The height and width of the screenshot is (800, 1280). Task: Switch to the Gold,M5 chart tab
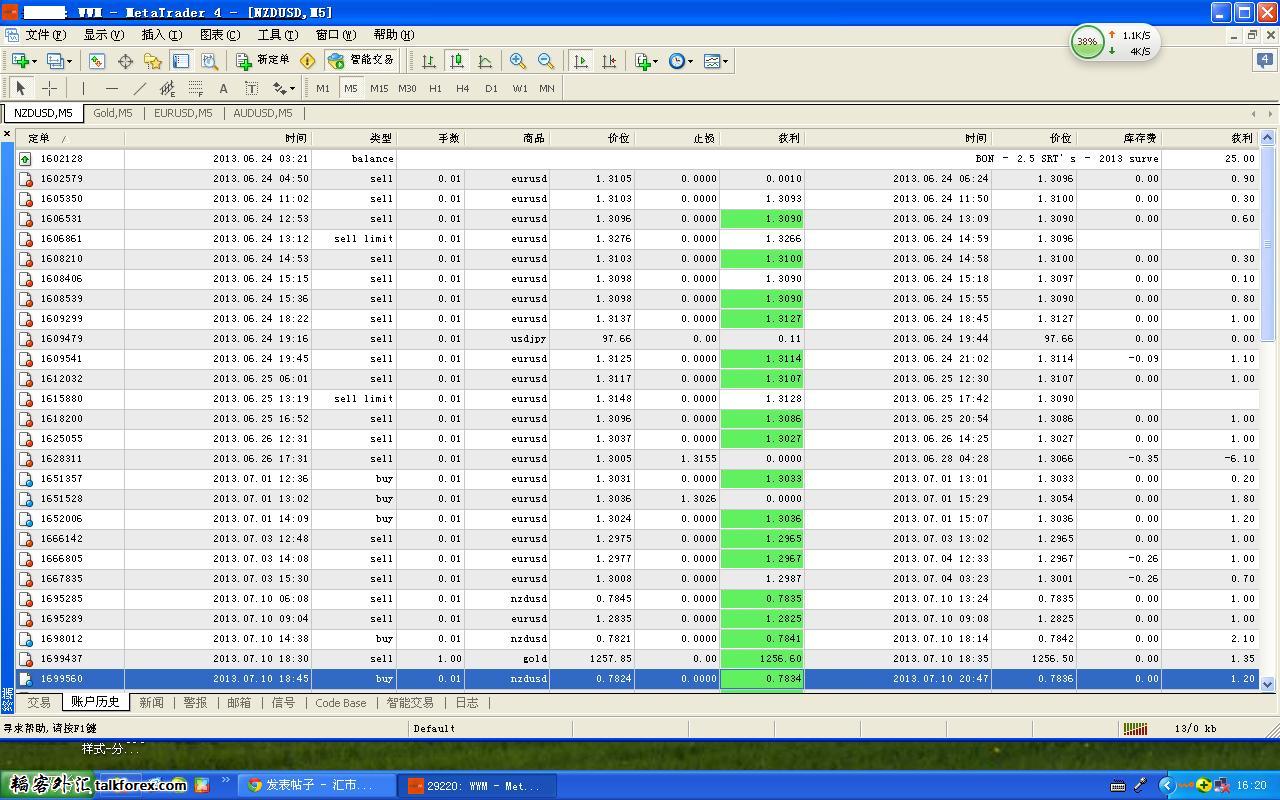click(112, 113)
